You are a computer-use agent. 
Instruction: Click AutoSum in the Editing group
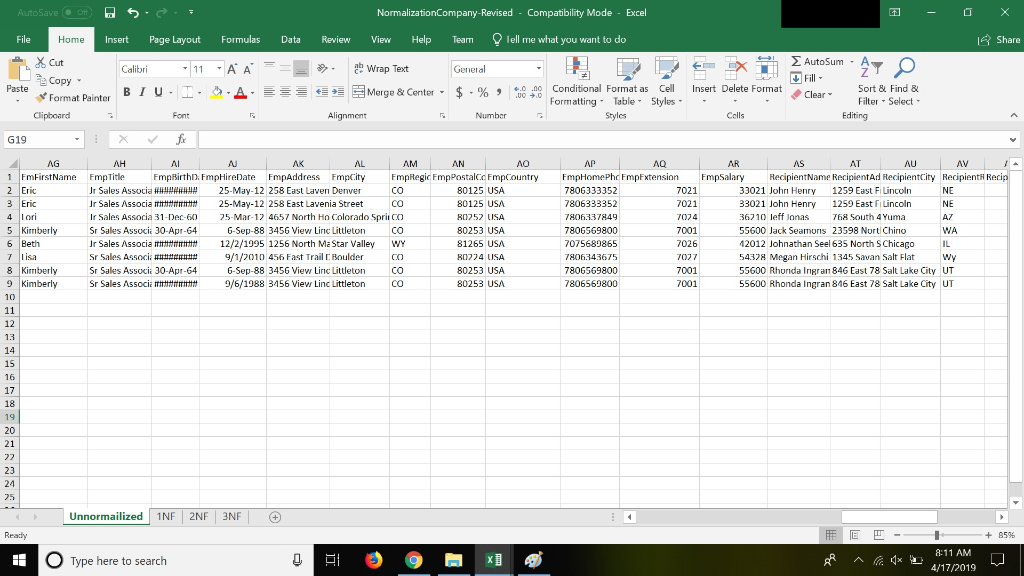coord(817,61)
